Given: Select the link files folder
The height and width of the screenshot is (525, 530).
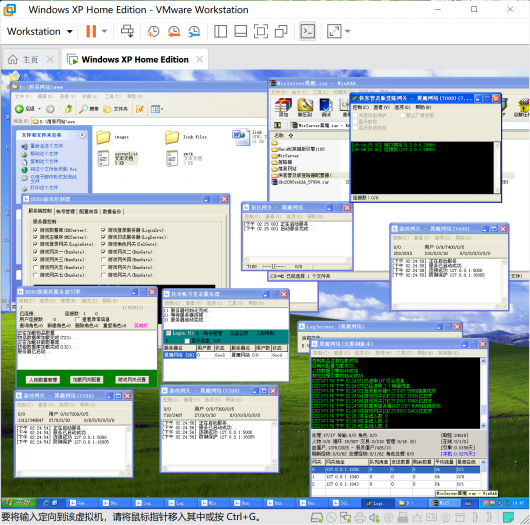Looking at the screenshot, I should click(x=186, y=137).
